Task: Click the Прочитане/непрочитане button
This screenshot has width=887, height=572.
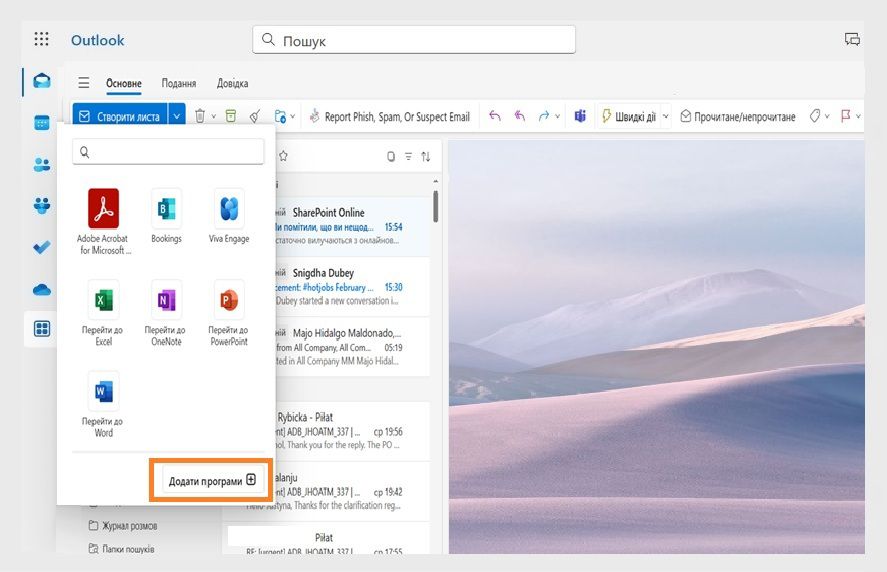Action: tap(738, 117)
